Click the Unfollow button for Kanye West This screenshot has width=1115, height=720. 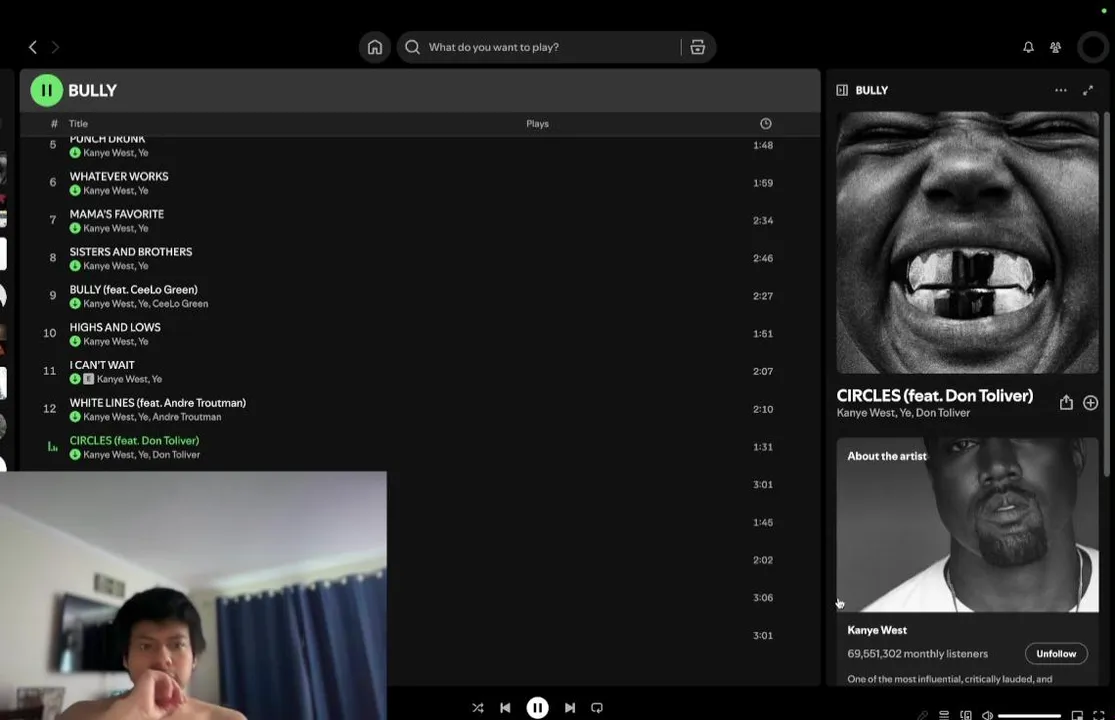point(1056,654)
